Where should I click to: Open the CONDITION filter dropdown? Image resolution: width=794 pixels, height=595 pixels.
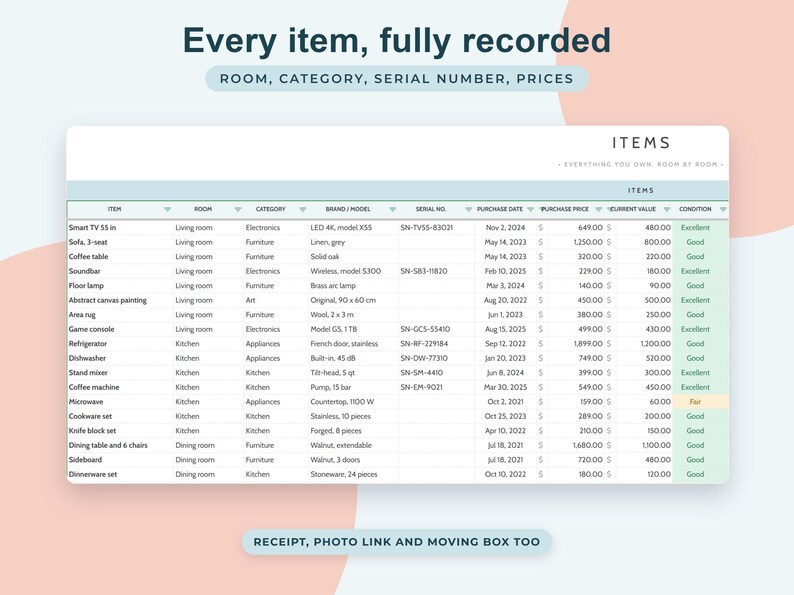click(x=723, y=210)
